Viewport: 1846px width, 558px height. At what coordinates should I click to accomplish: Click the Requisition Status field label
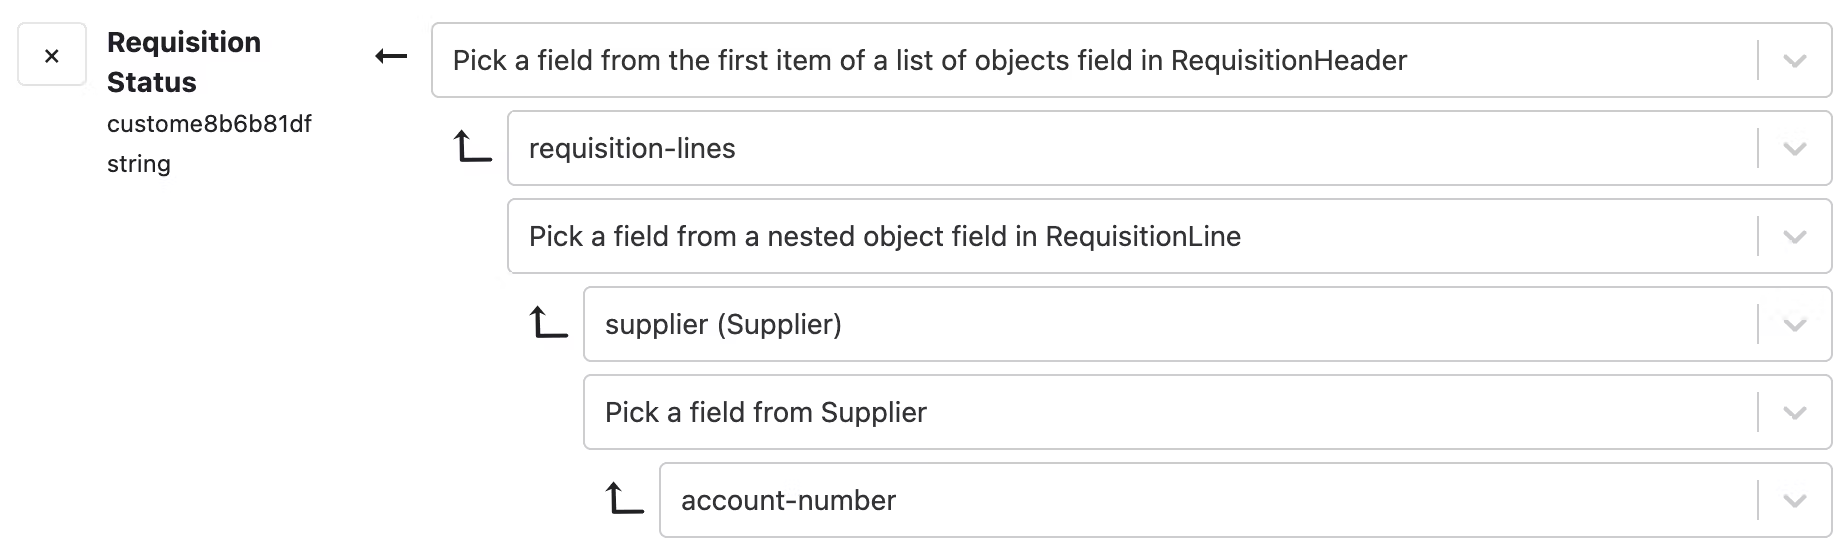[184, 62]
